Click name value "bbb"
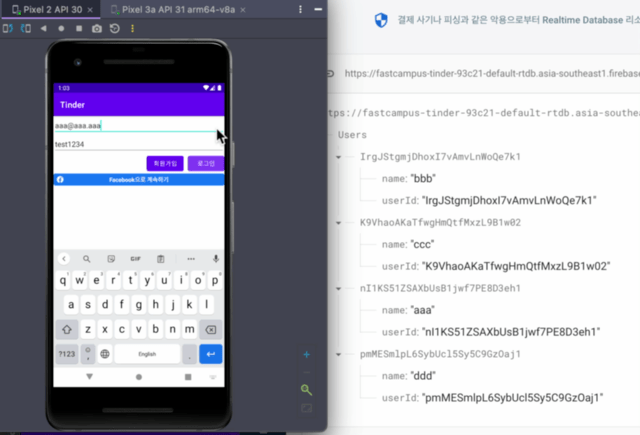 click(423, 179)
